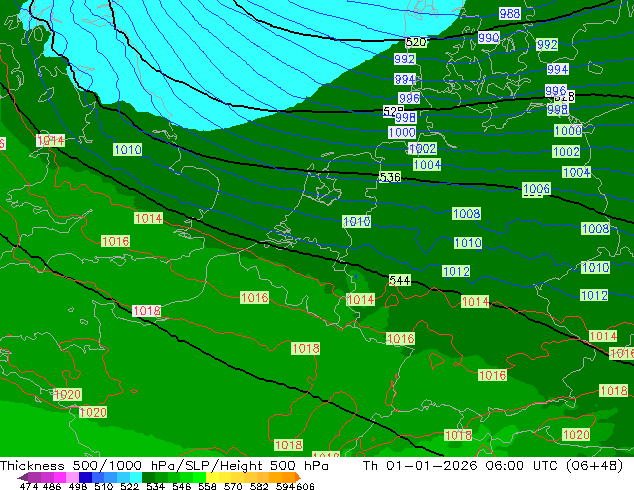Click the legend value "510"
The image size is (634, 490).
pos(104,486)
